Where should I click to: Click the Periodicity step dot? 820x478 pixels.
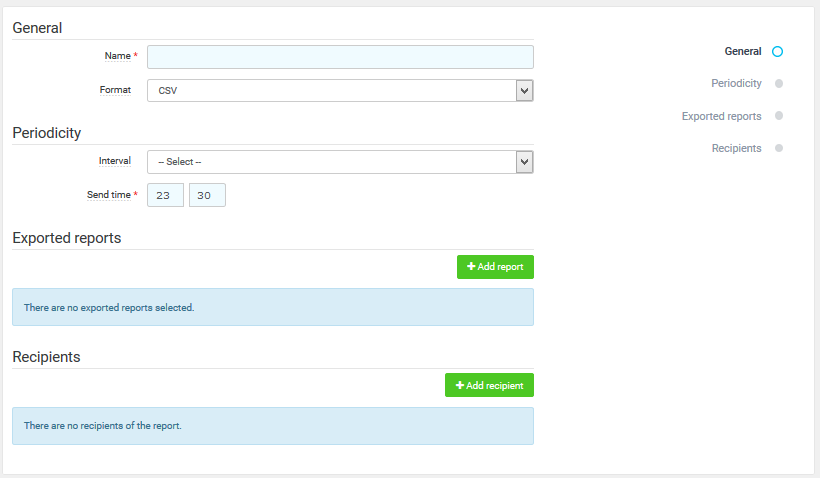(x=778, y=84)
